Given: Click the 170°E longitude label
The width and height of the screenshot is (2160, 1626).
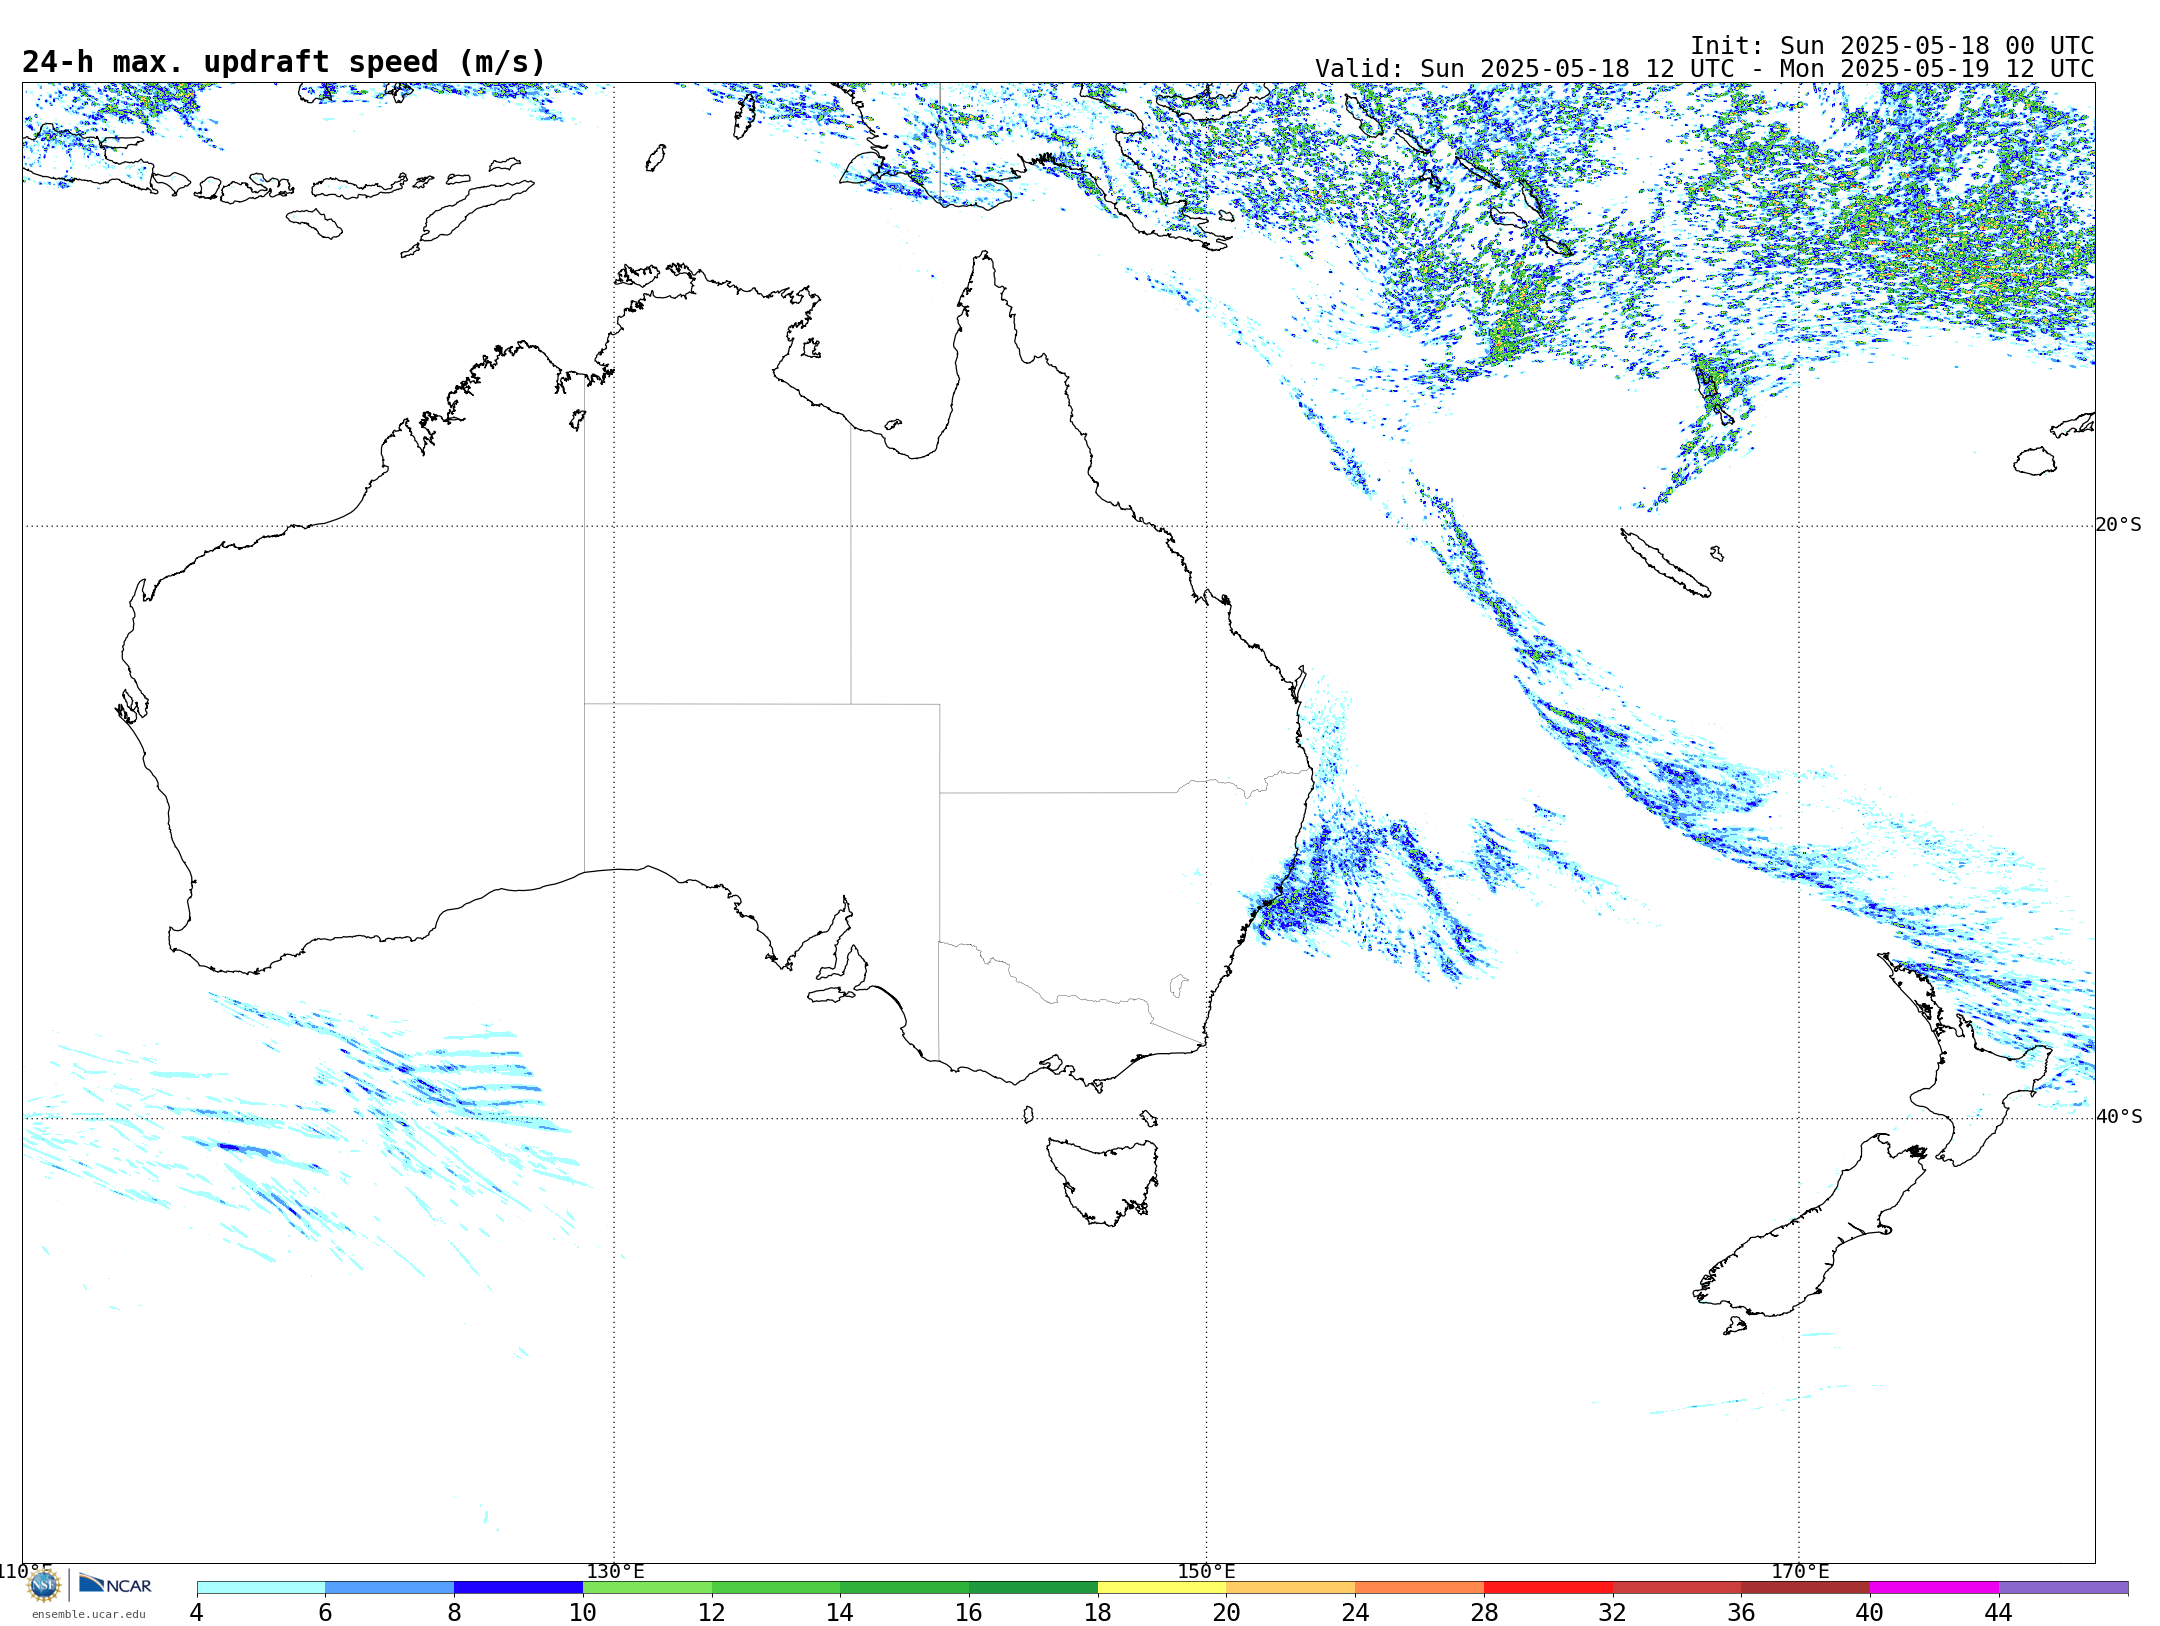Looking at the screenshot, I should (1800, 1572).
